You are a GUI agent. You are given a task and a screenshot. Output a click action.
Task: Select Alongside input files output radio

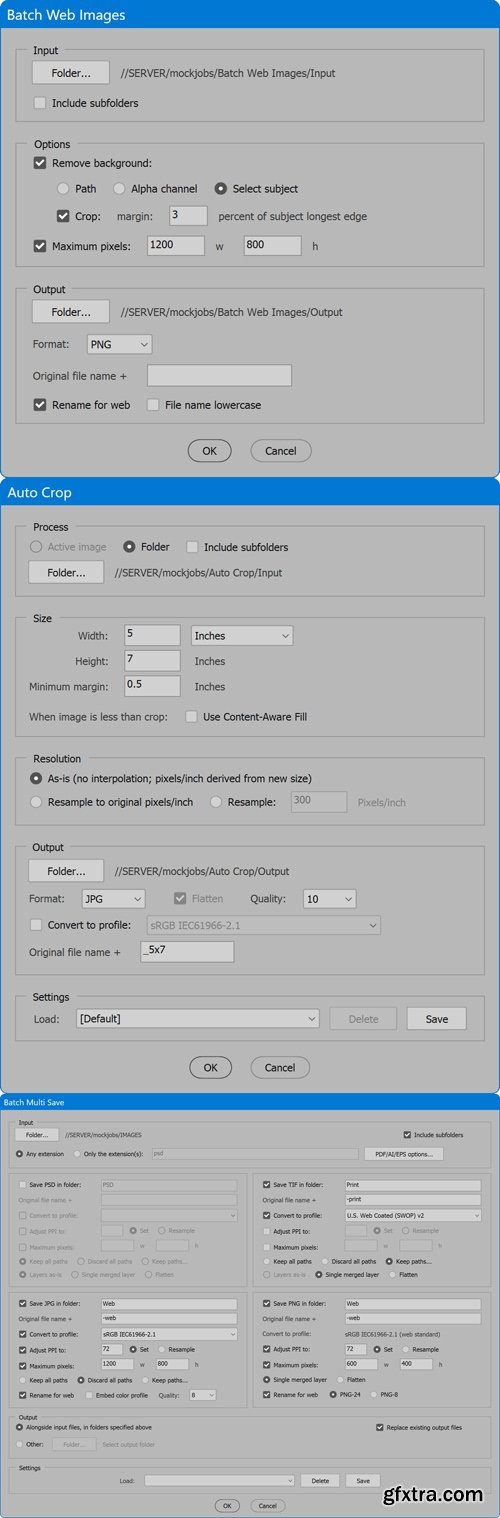coord(19,1428)
